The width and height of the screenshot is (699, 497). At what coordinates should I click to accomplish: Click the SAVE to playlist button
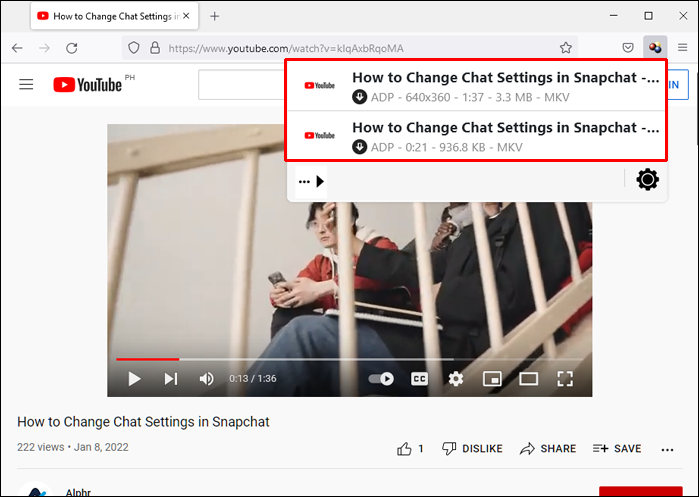point(617,449)
